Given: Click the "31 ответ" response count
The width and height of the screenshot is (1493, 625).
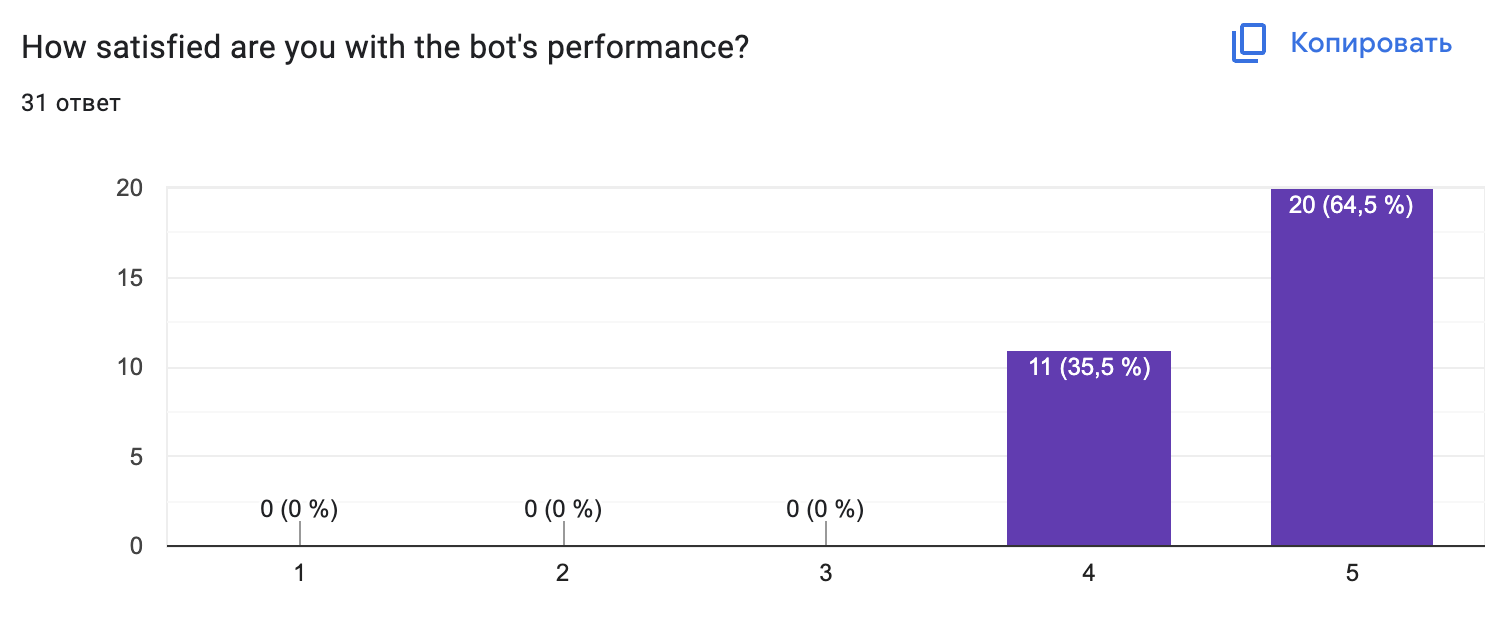Looking at the screenshot, I should pyautogui.click(x=71, y=103).
